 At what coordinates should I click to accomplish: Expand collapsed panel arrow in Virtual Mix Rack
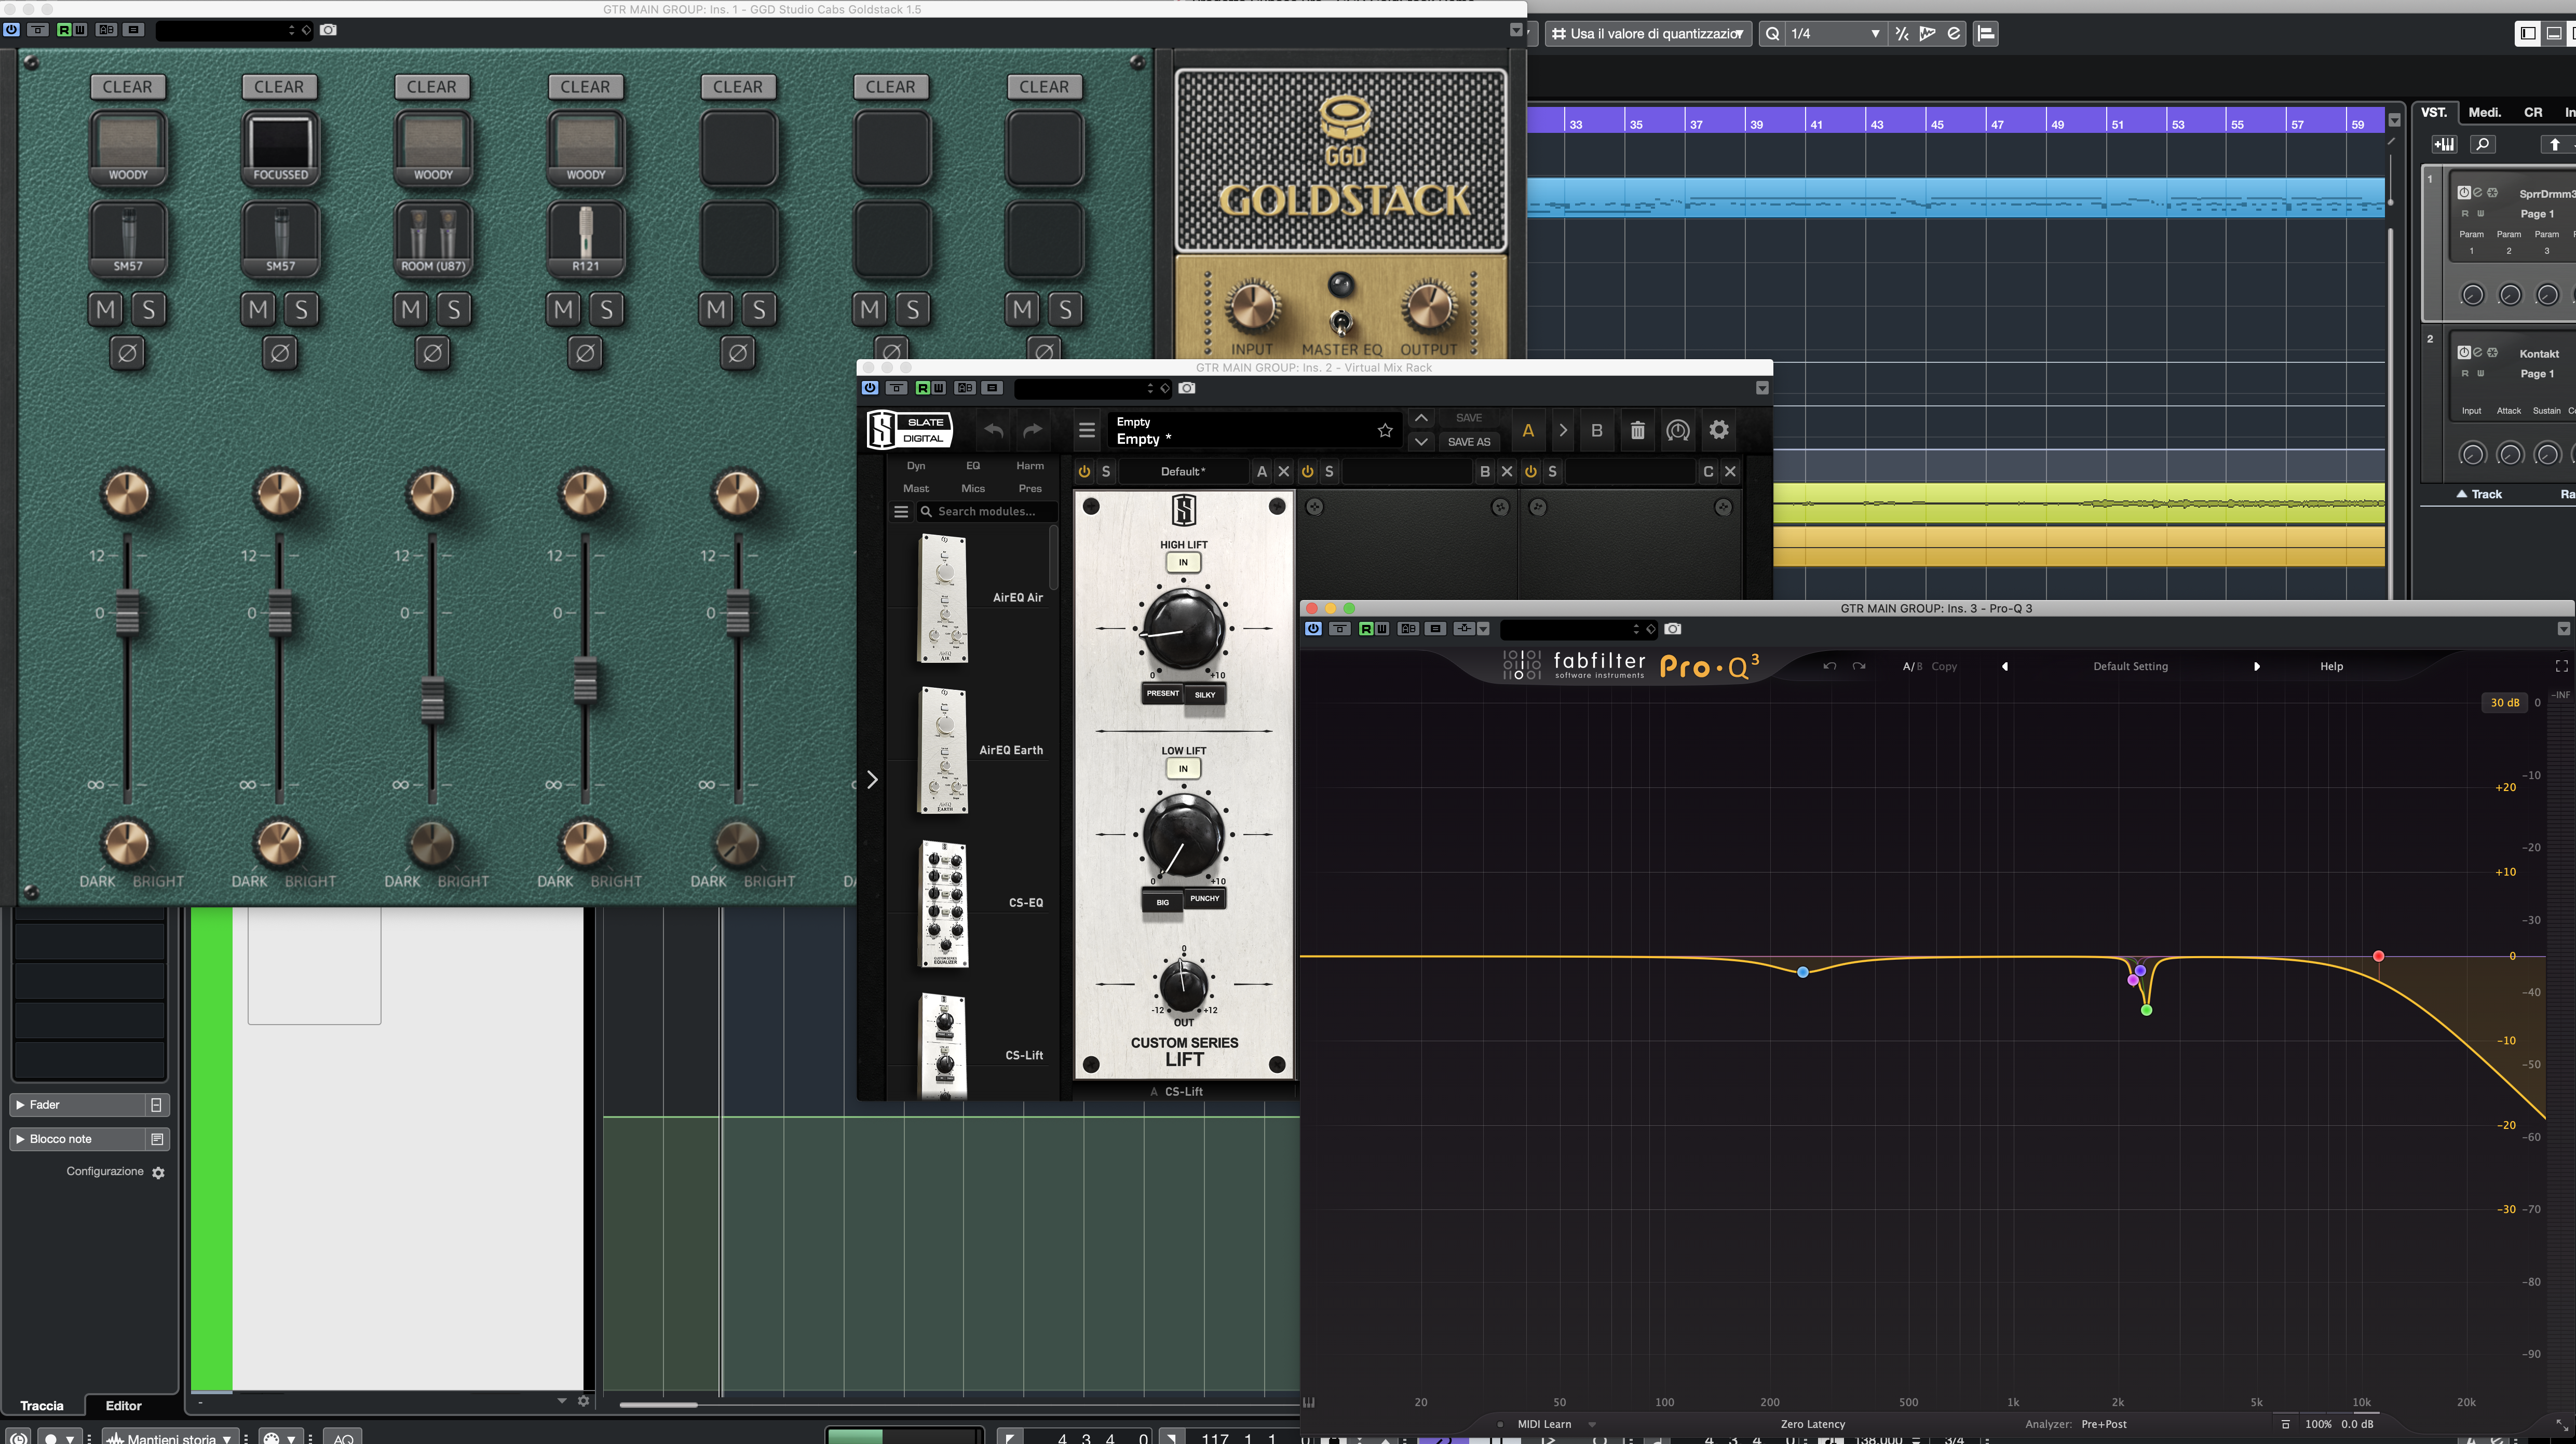(872, 780)
